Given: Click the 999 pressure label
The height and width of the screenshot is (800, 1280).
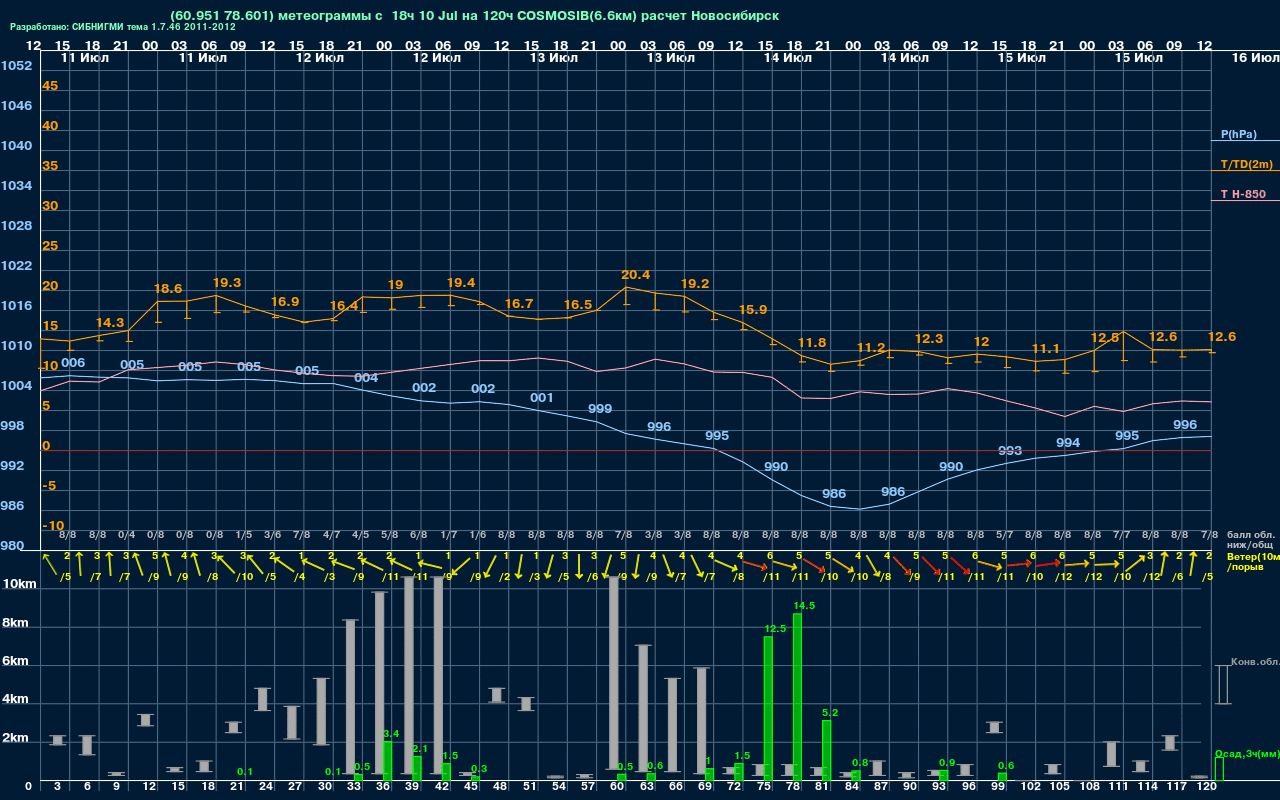Looking at the screenshot, I should tap(600, 409).
